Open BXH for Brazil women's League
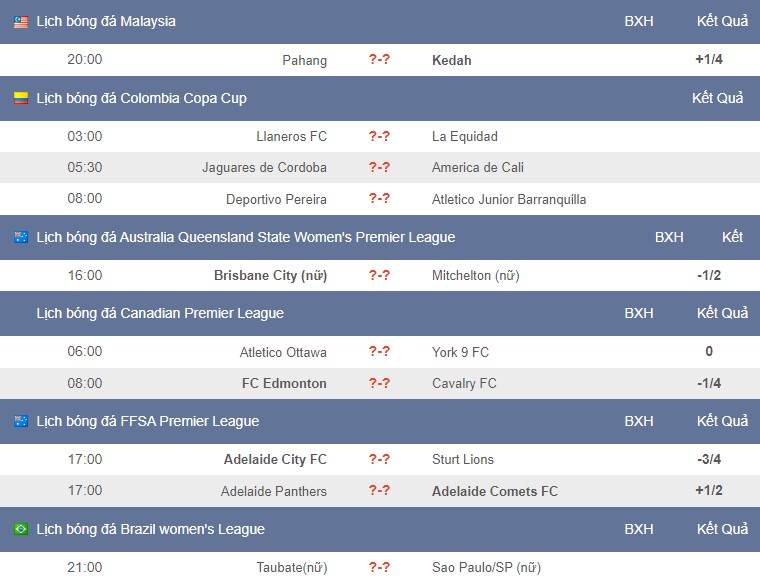The width and height of the screenshot is (760, 583). 638,529
